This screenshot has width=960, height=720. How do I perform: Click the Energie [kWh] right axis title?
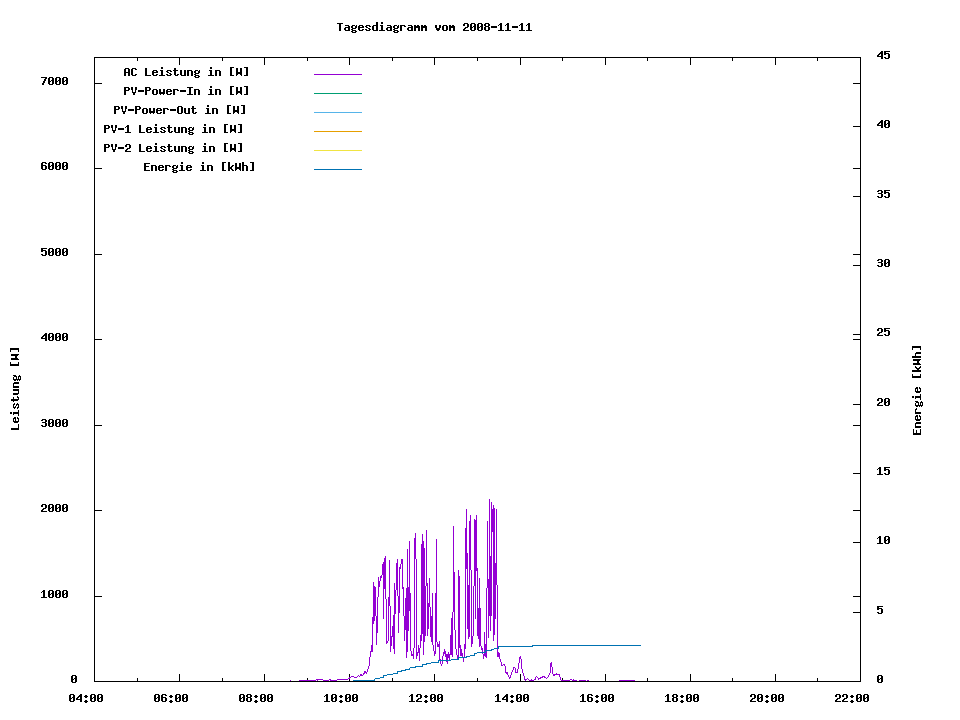(917, 390)
